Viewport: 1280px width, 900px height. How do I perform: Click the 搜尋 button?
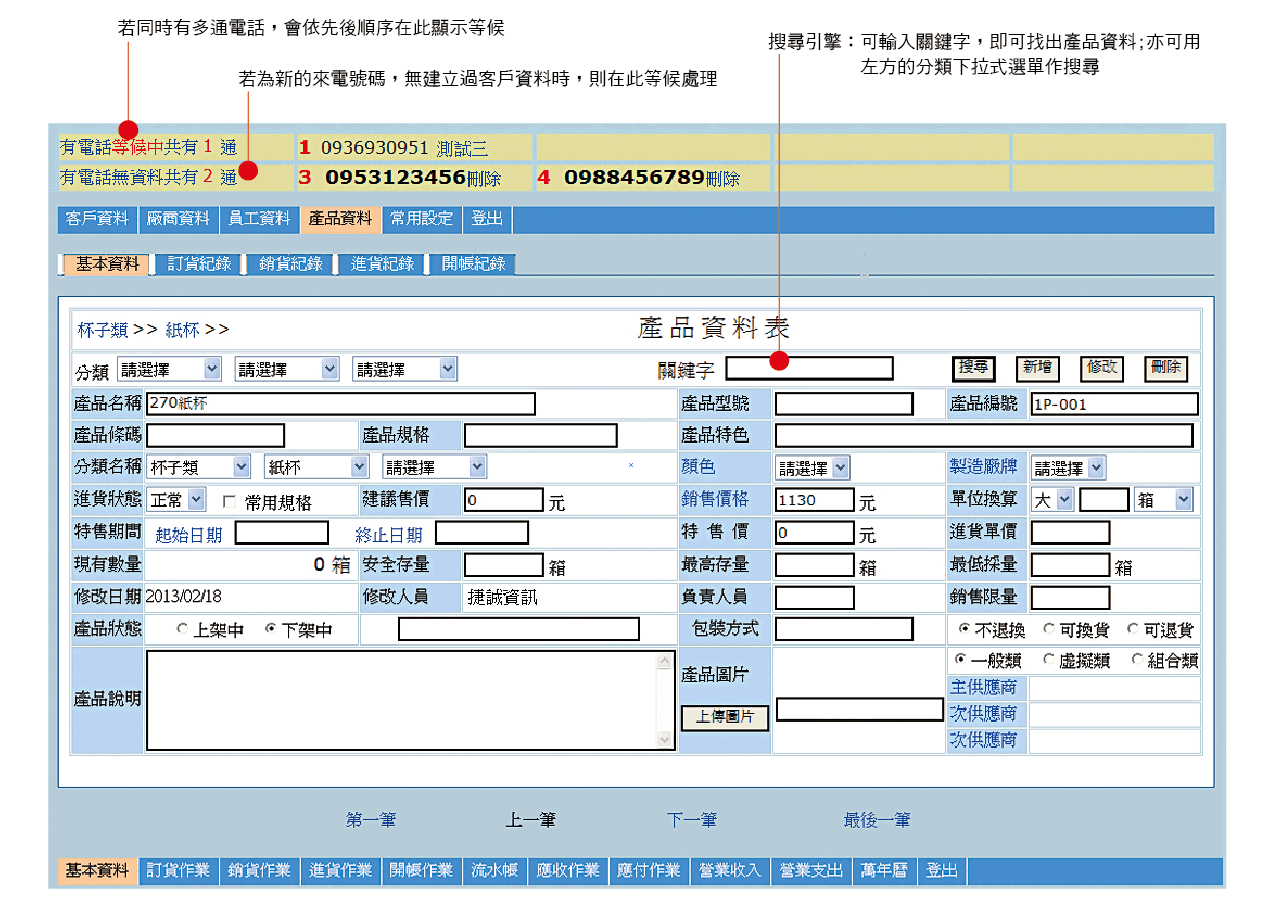[973, 368]
